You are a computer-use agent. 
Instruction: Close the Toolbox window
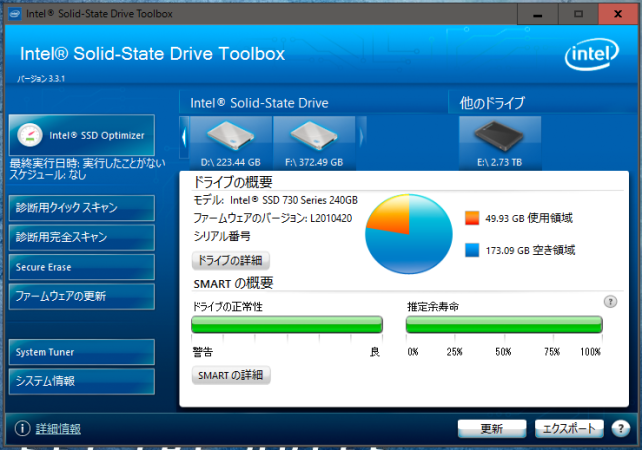pyautogui.click(x=618, y=14)
